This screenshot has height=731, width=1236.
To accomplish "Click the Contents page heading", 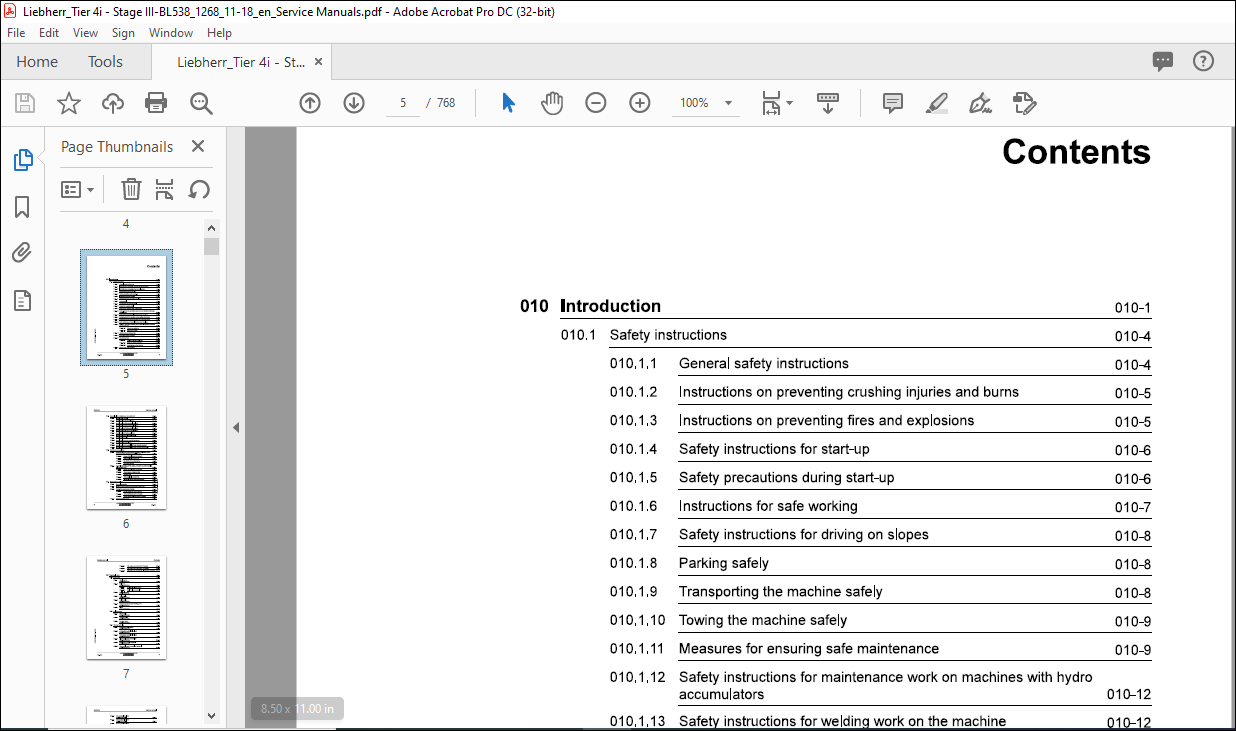I will click(1076, 152).
